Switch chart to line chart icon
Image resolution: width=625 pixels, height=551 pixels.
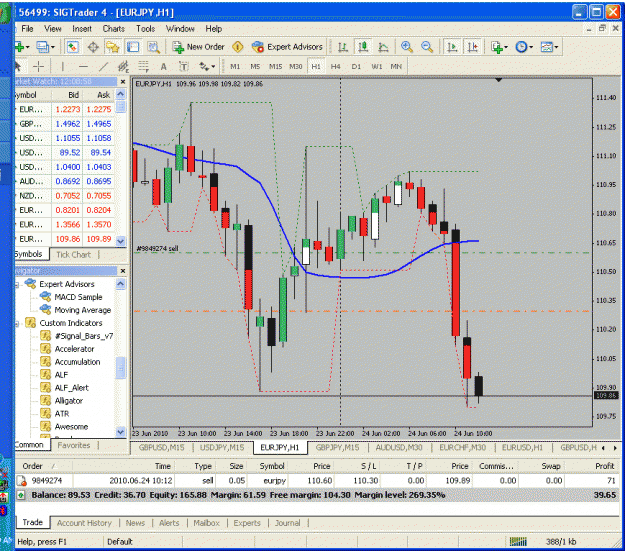tap(383, 47)
